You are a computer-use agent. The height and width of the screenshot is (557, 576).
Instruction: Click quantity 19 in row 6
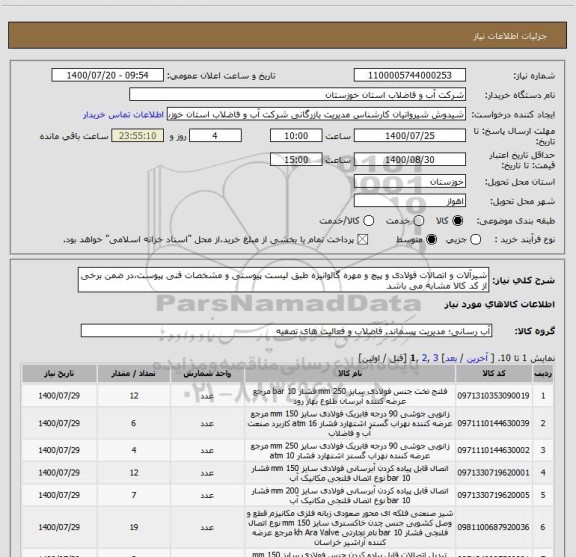click(x=134, y=527)
